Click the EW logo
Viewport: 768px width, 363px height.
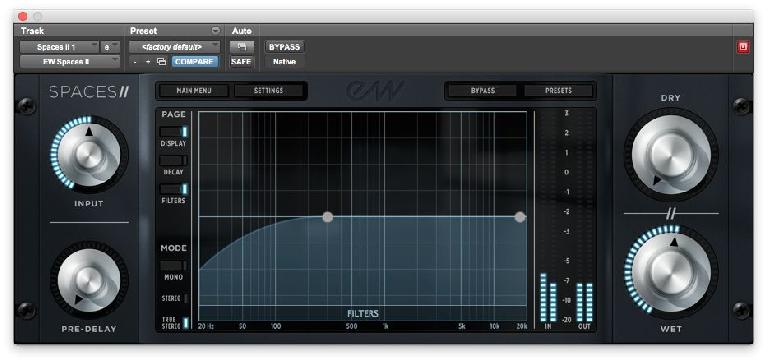375,90
